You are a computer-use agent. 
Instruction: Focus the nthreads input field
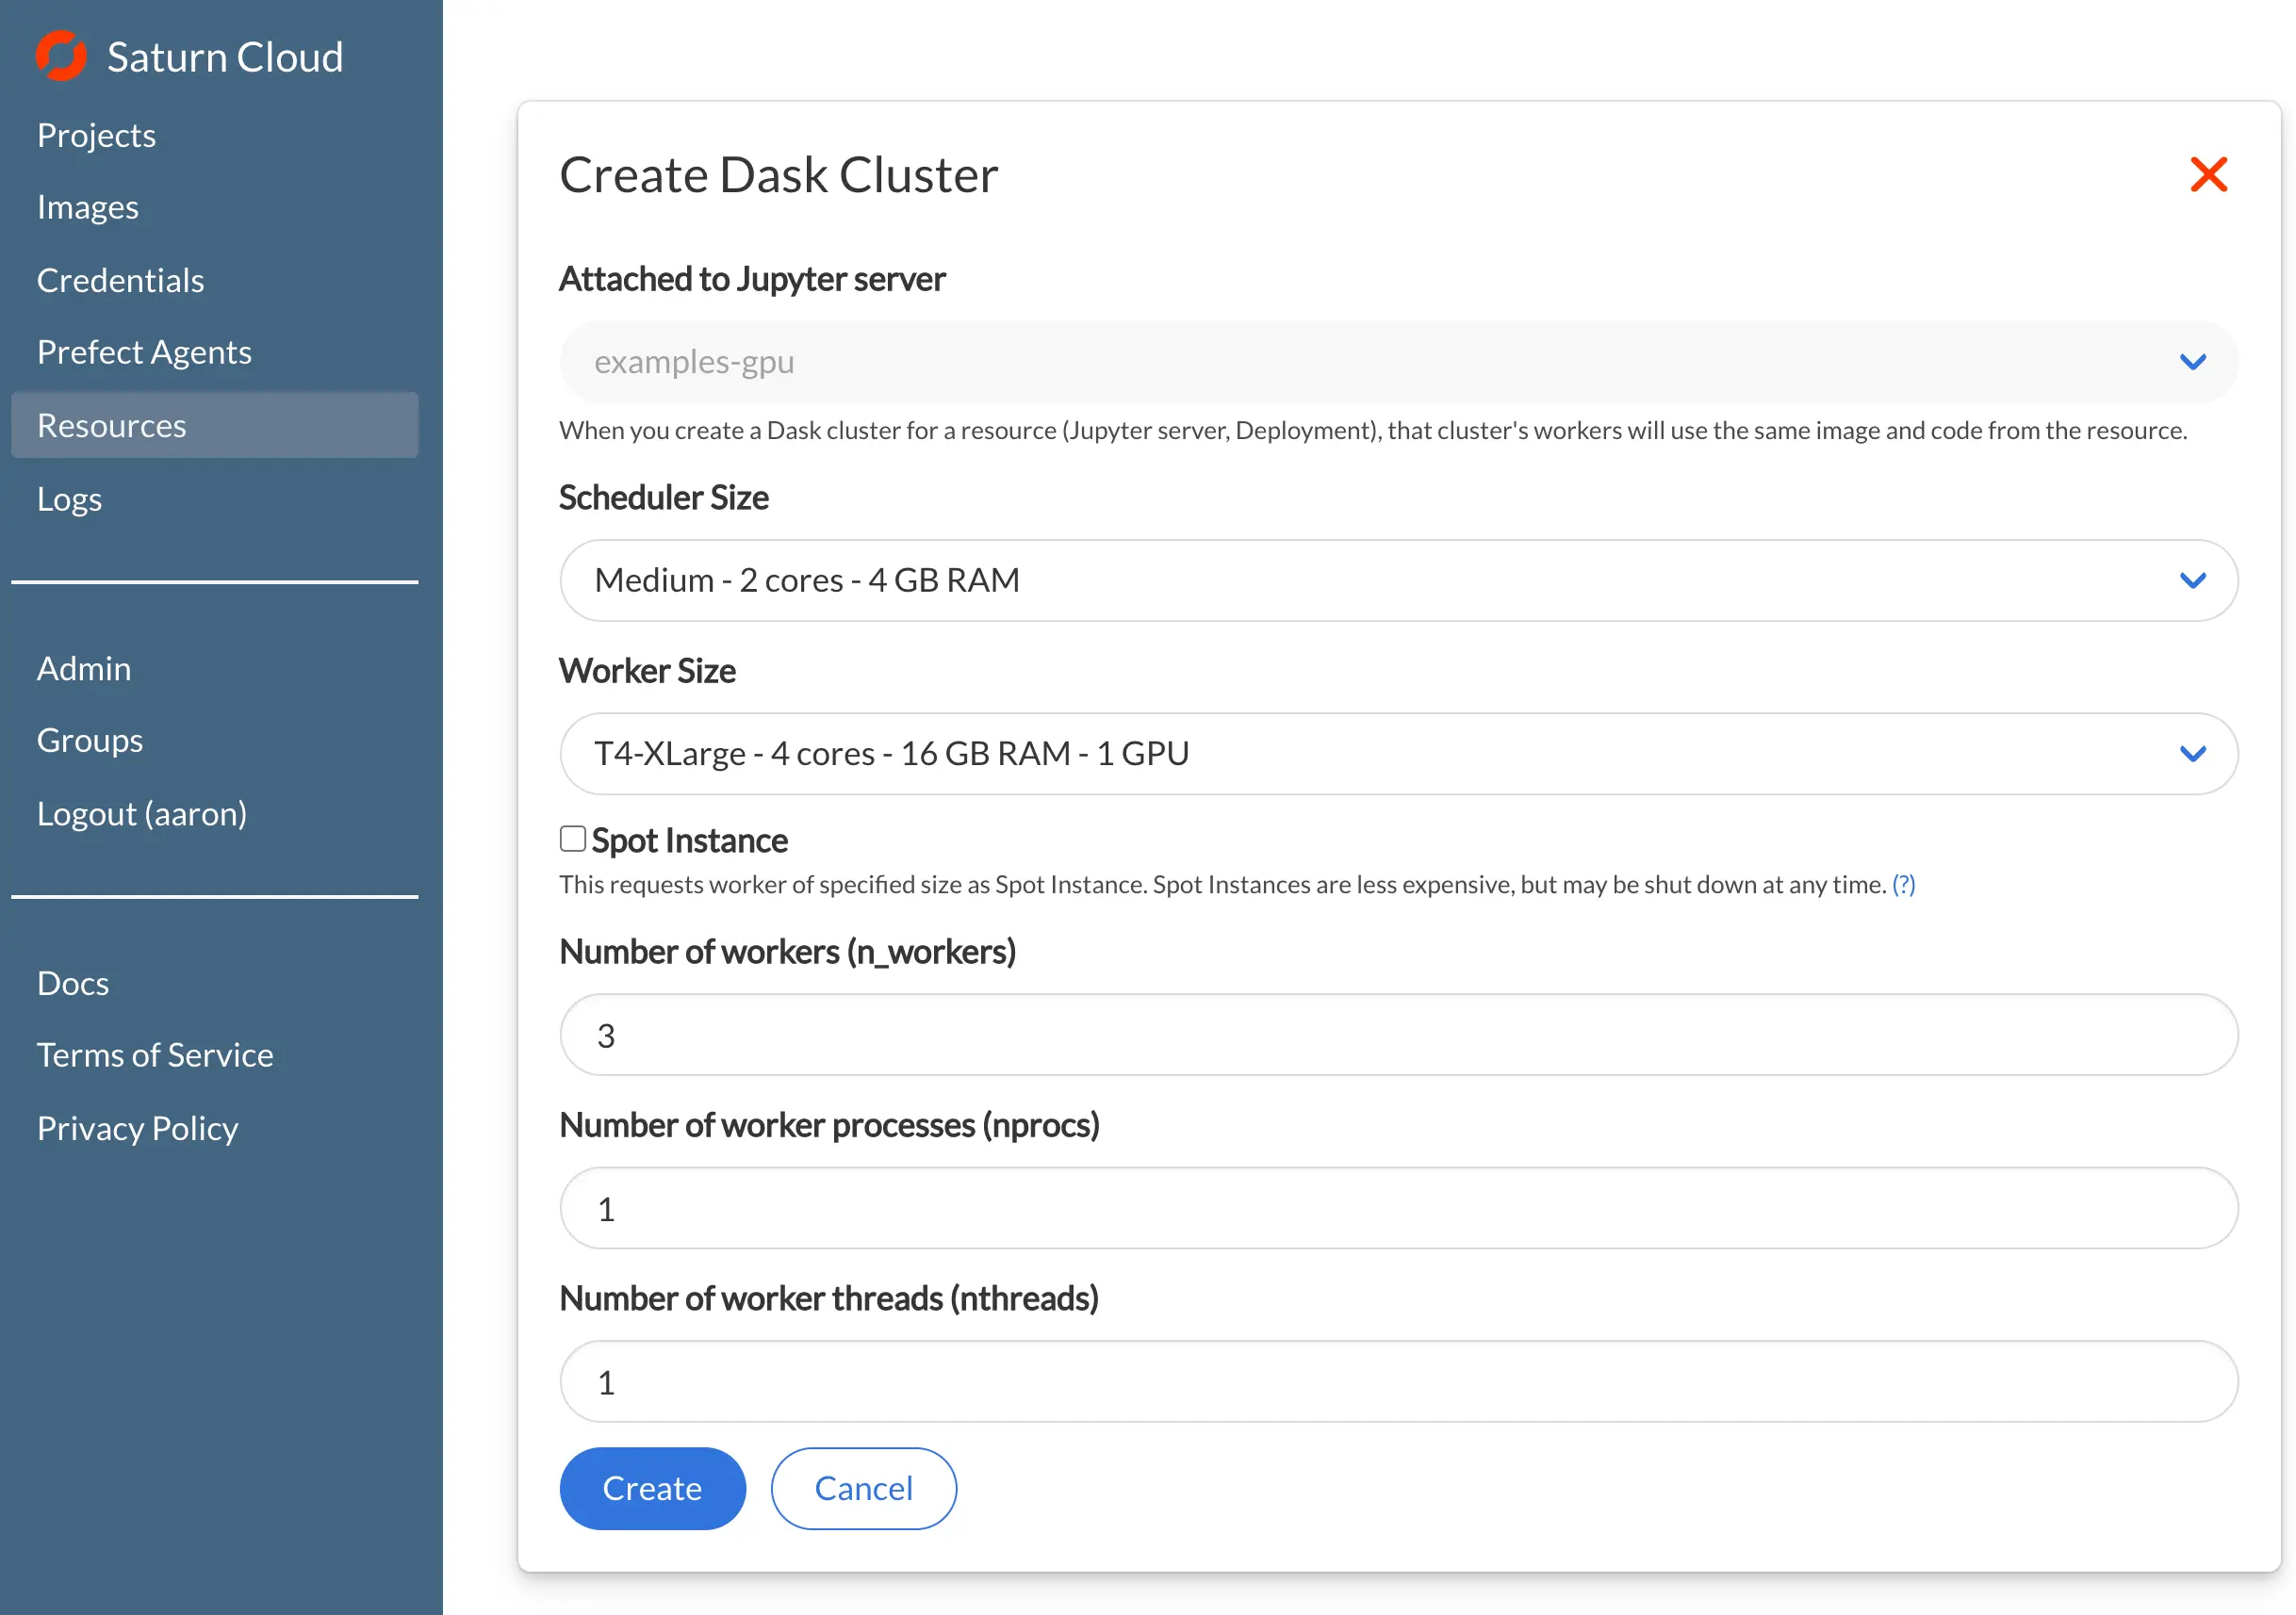click(x=1398, y=1382)
